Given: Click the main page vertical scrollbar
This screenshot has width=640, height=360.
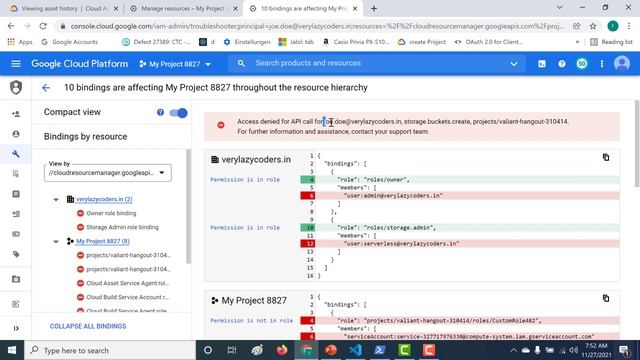Looking at the screenshot, I should click(x=637, y=143).
